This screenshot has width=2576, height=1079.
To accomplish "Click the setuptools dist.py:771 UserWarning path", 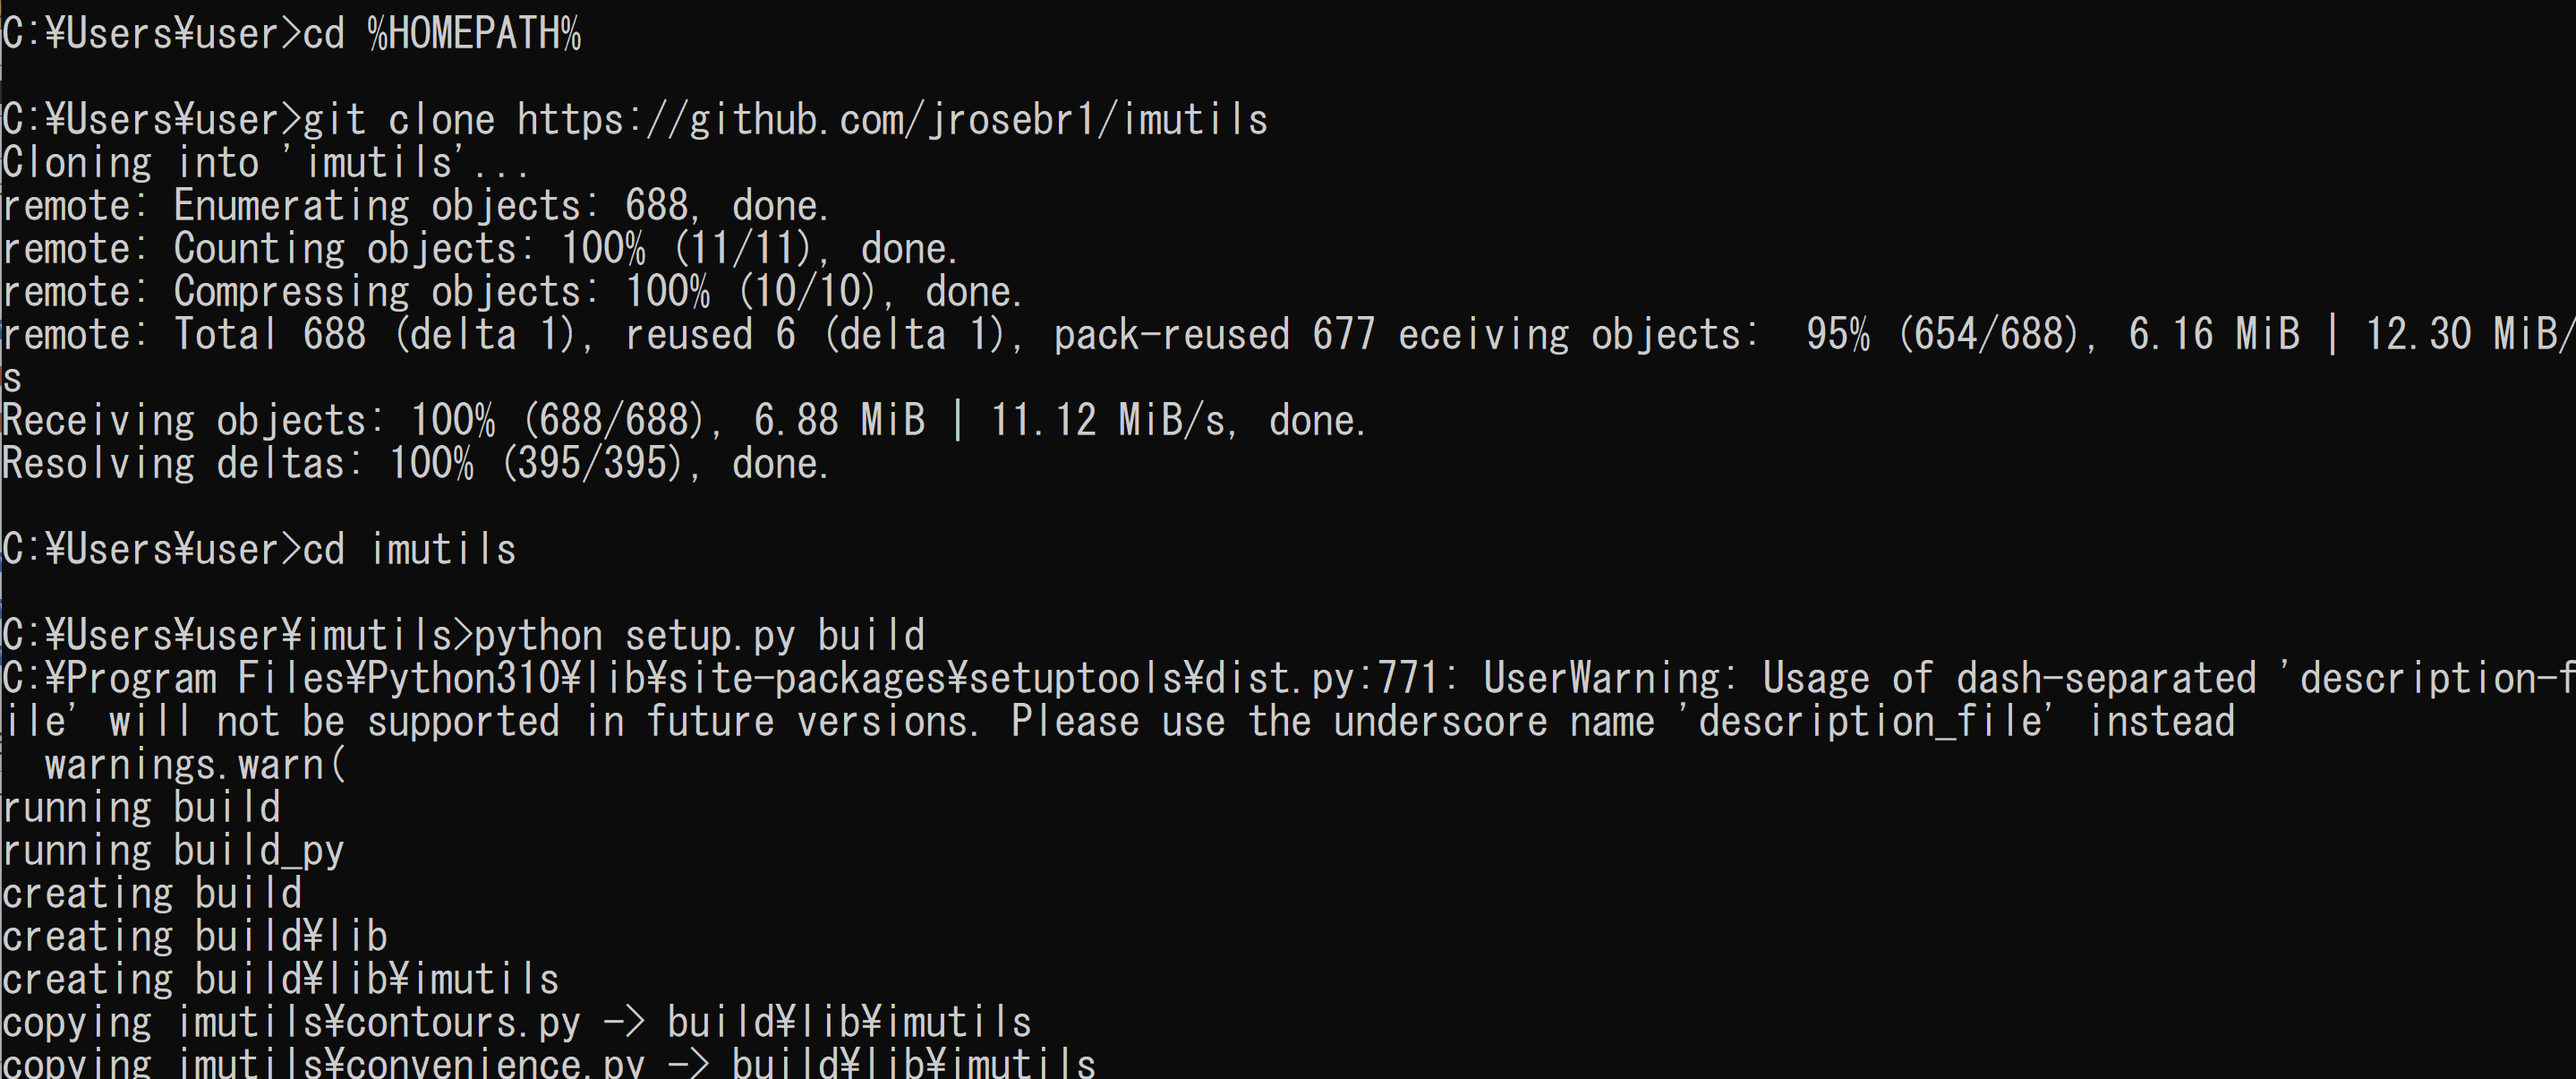I will pyautogui.click(x=720, y=679).
